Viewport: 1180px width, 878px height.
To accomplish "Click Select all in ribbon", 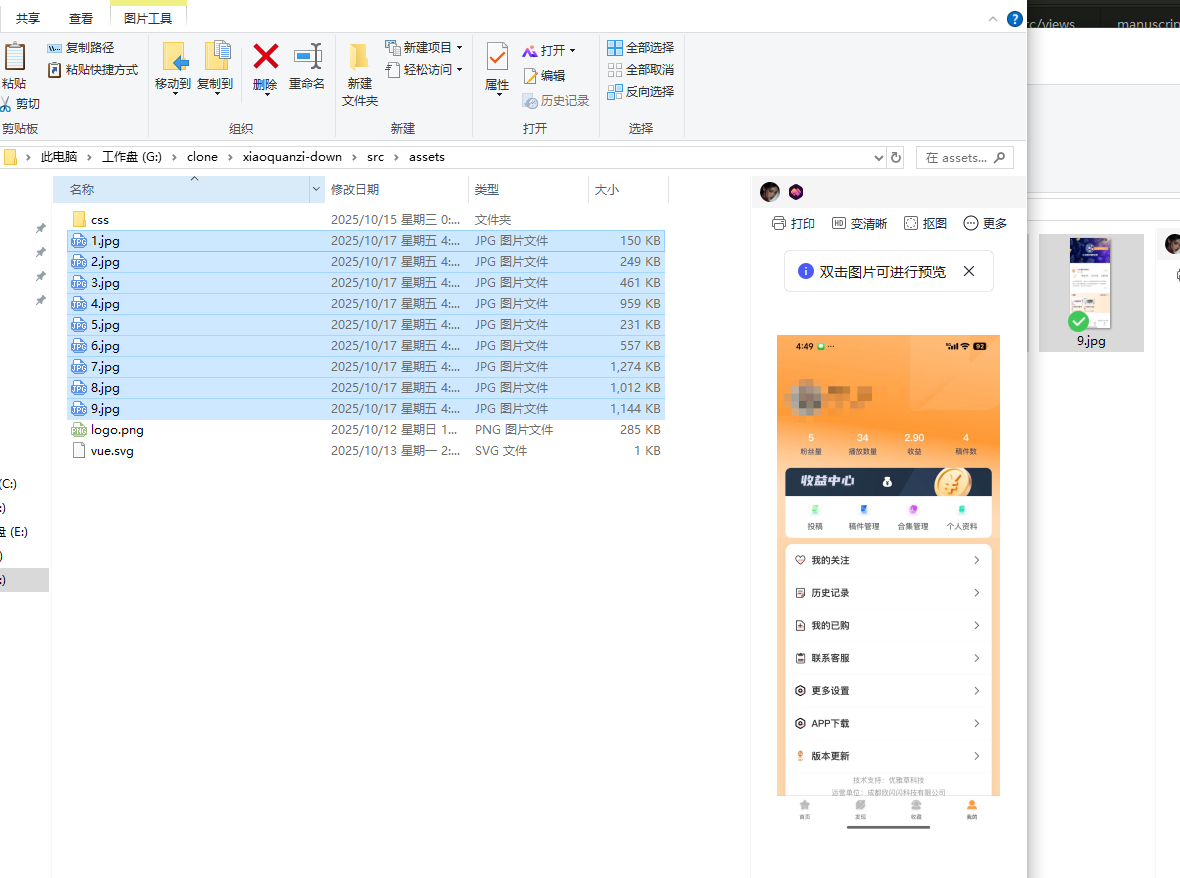I will tap(640, 47).
